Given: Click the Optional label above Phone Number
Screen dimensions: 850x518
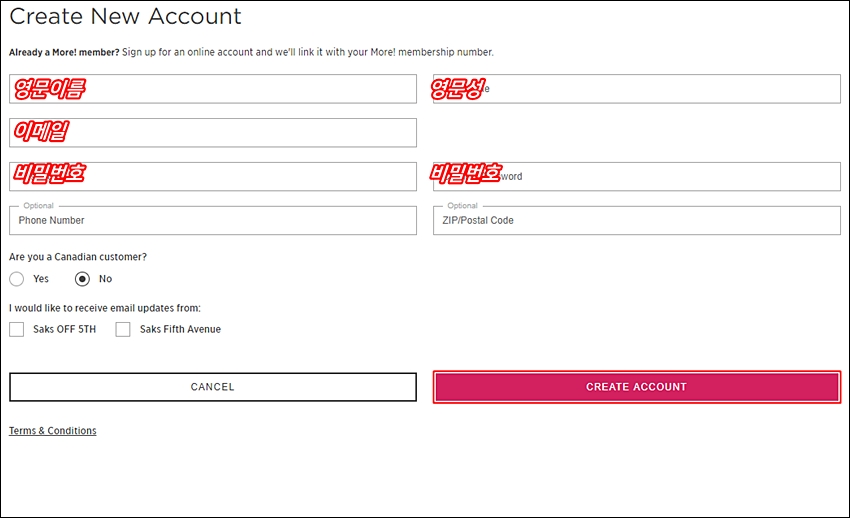Looking at the screenshot, I should pos(38,206).
